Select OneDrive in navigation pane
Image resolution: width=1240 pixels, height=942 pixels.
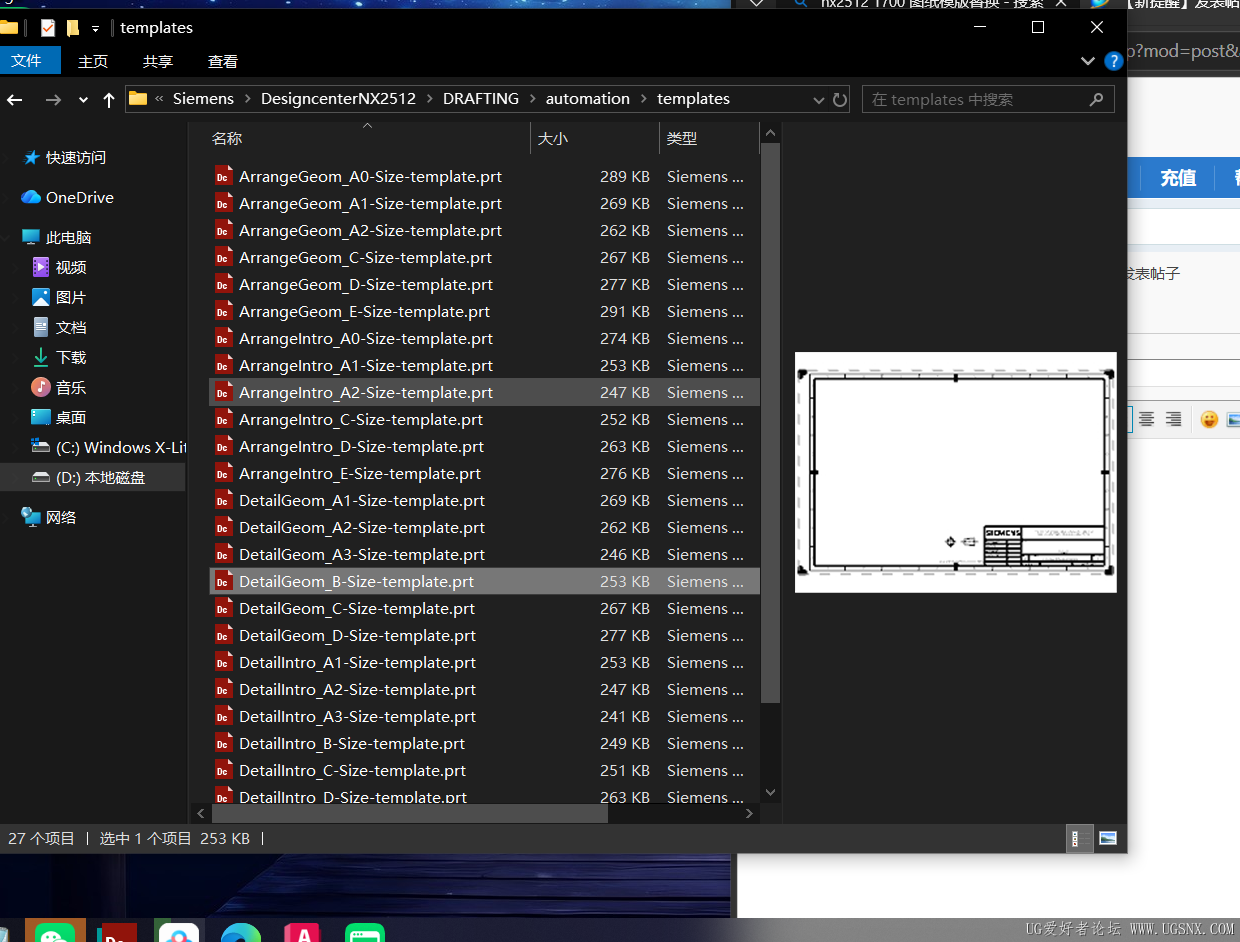pyautogui.click(x=79, y=197)
